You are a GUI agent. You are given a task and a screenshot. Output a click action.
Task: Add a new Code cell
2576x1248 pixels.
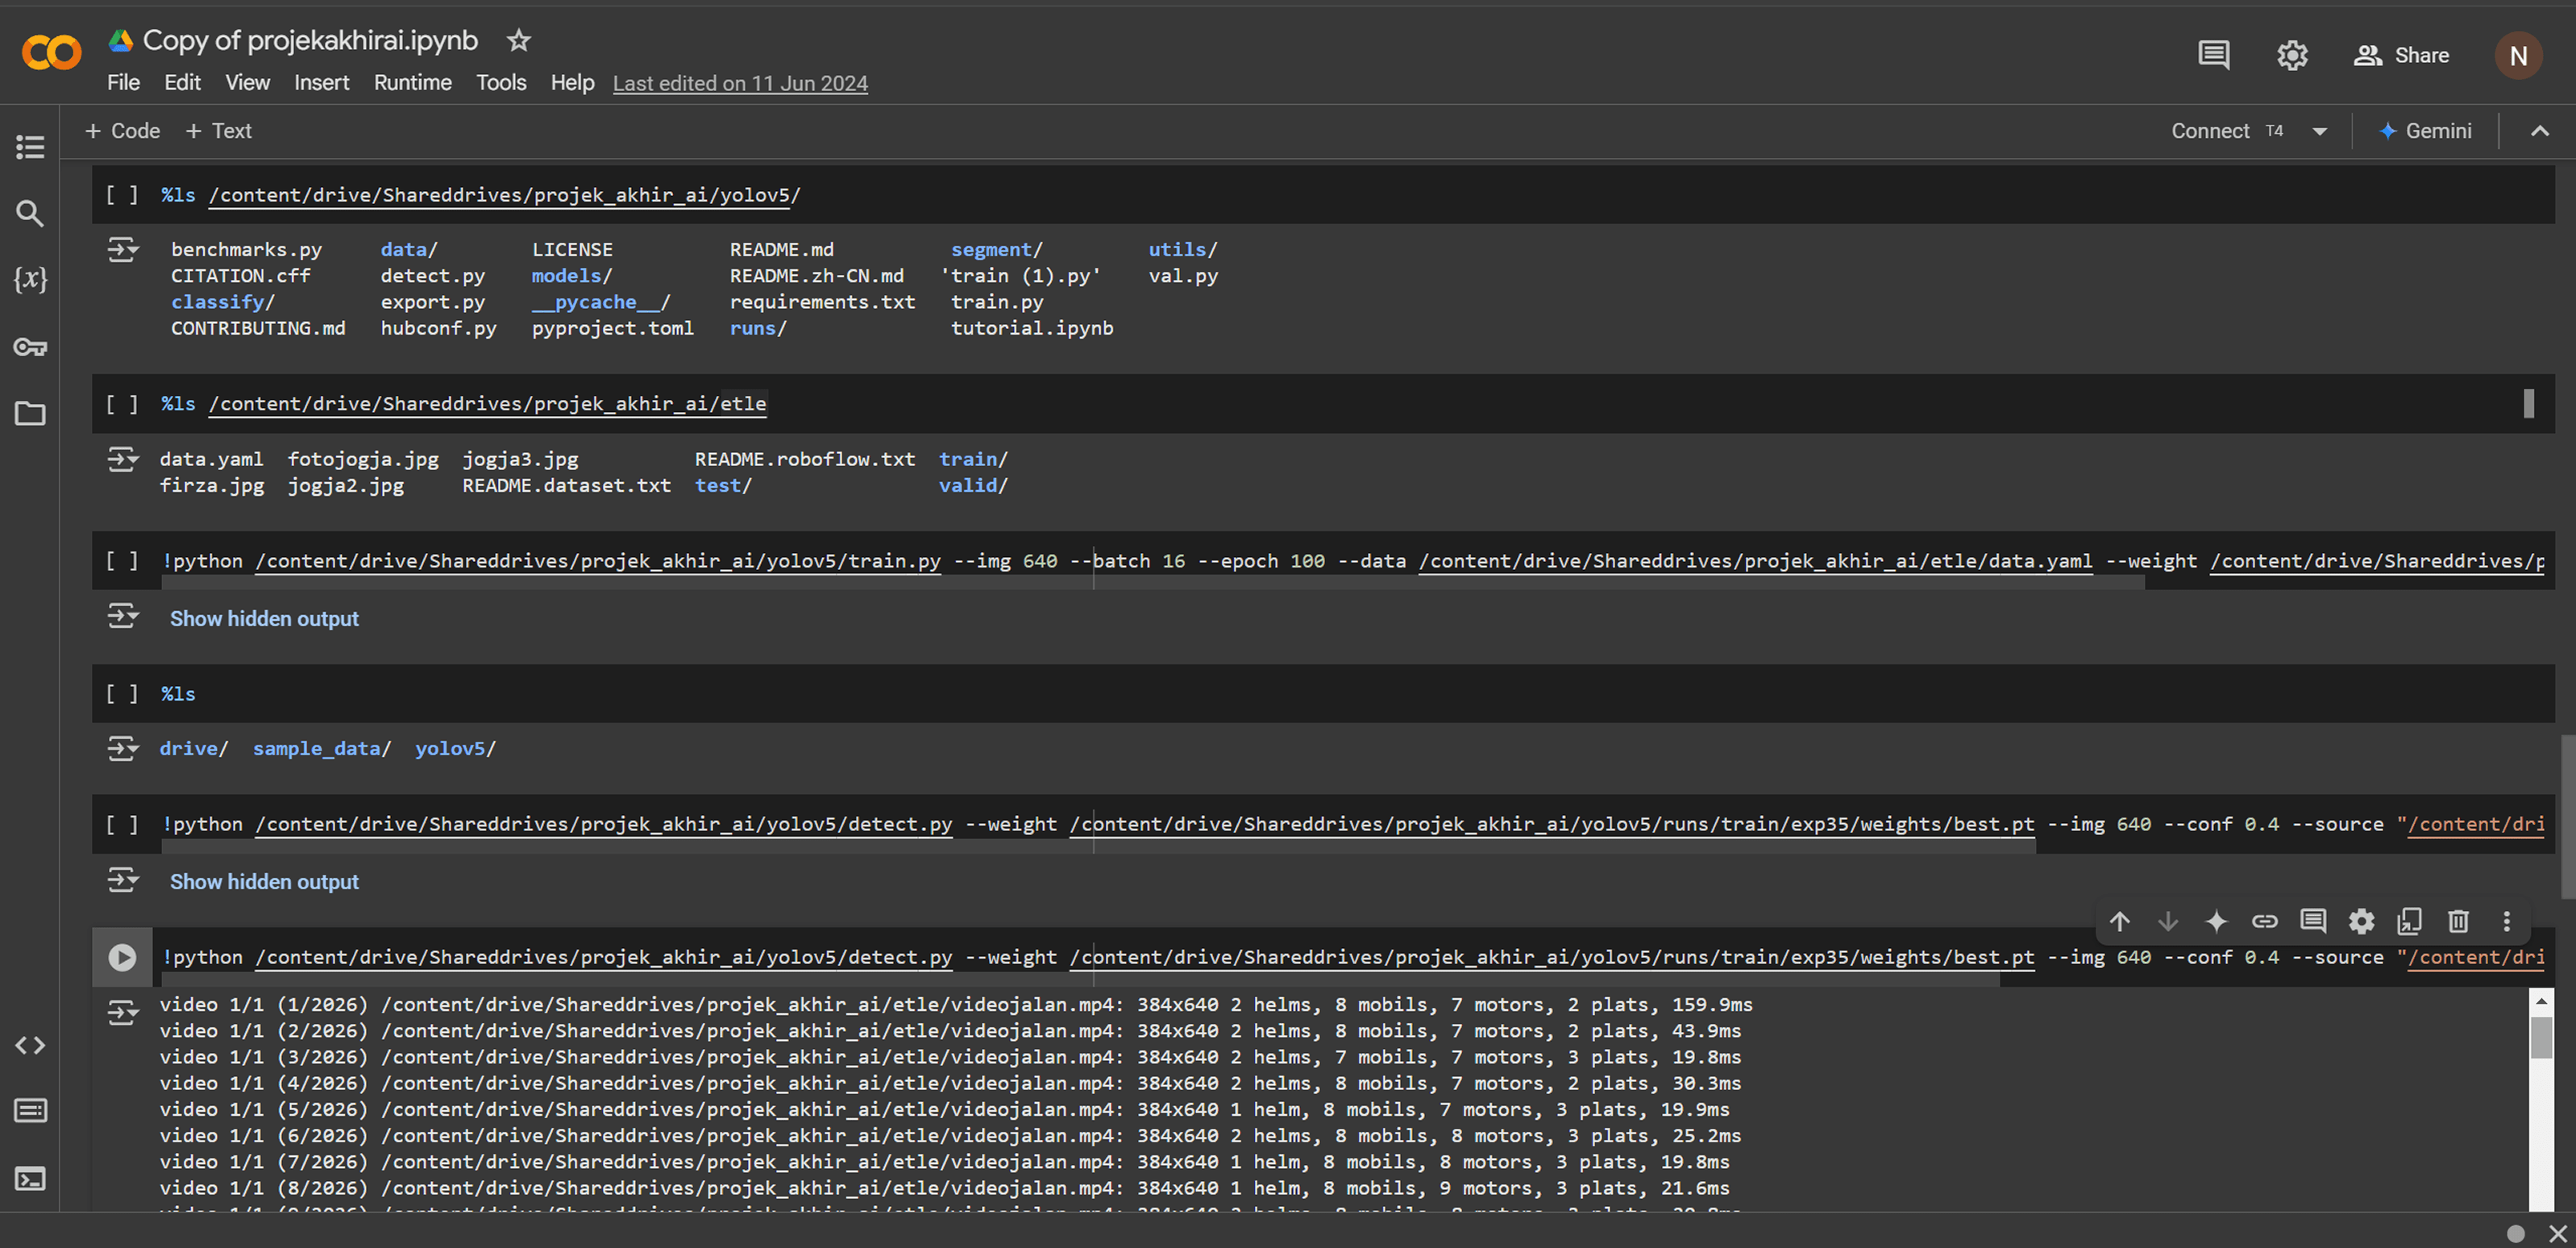122,131
